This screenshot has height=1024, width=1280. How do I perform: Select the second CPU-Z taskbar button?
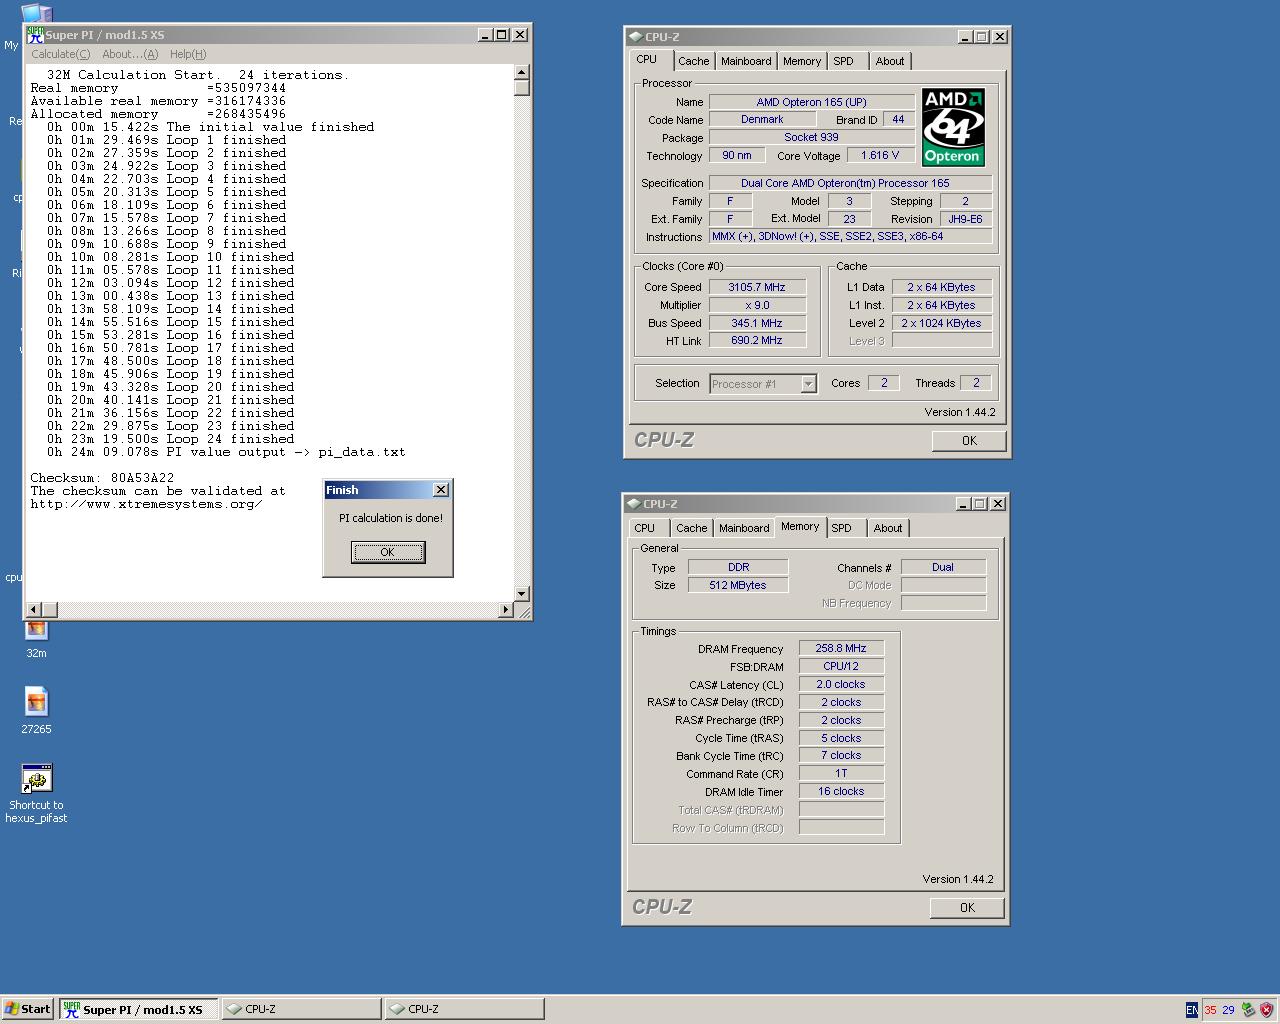[465, 1009]
